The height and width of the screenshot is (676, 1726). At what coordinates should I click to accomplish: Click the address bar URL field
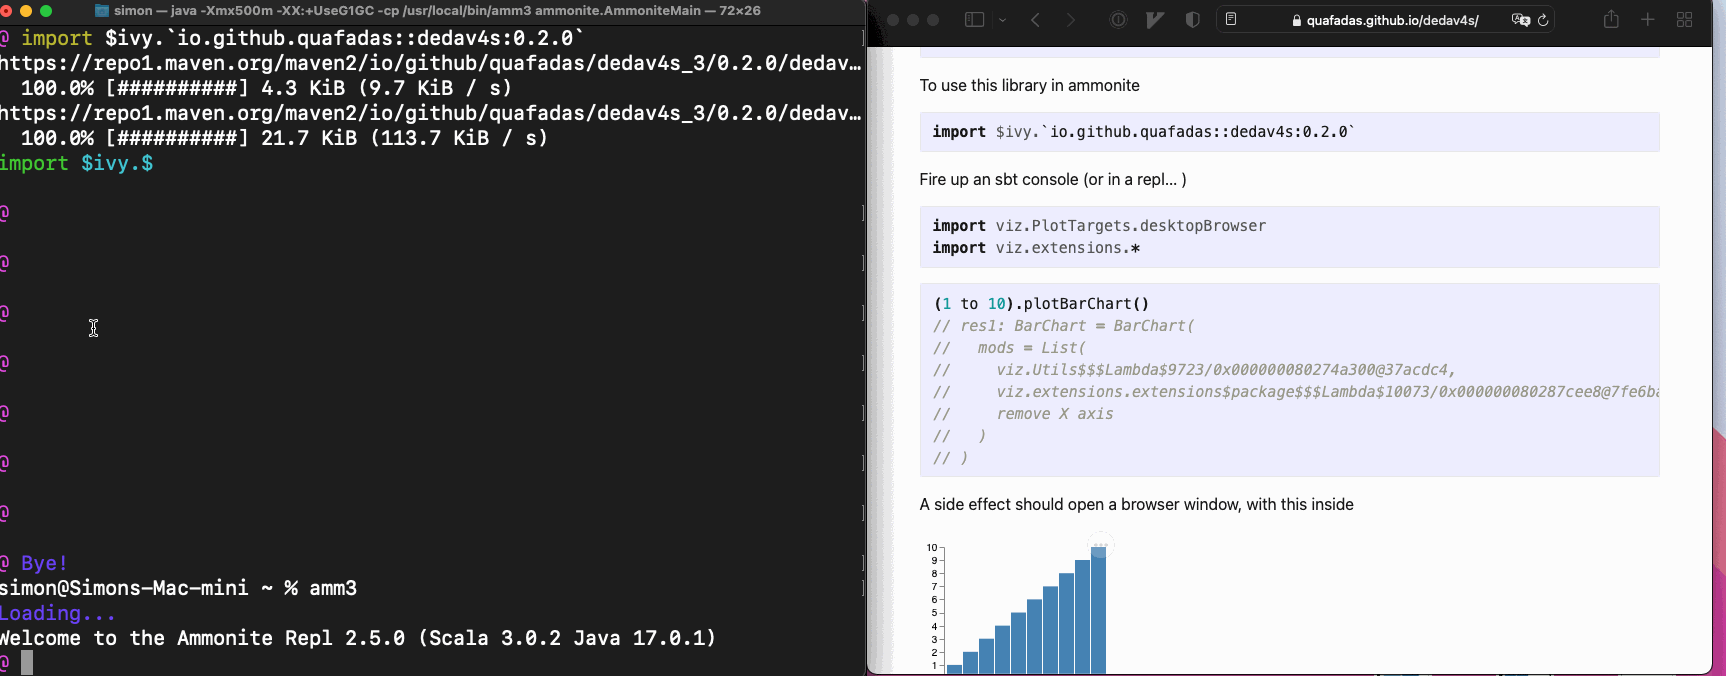(1384, 20)
